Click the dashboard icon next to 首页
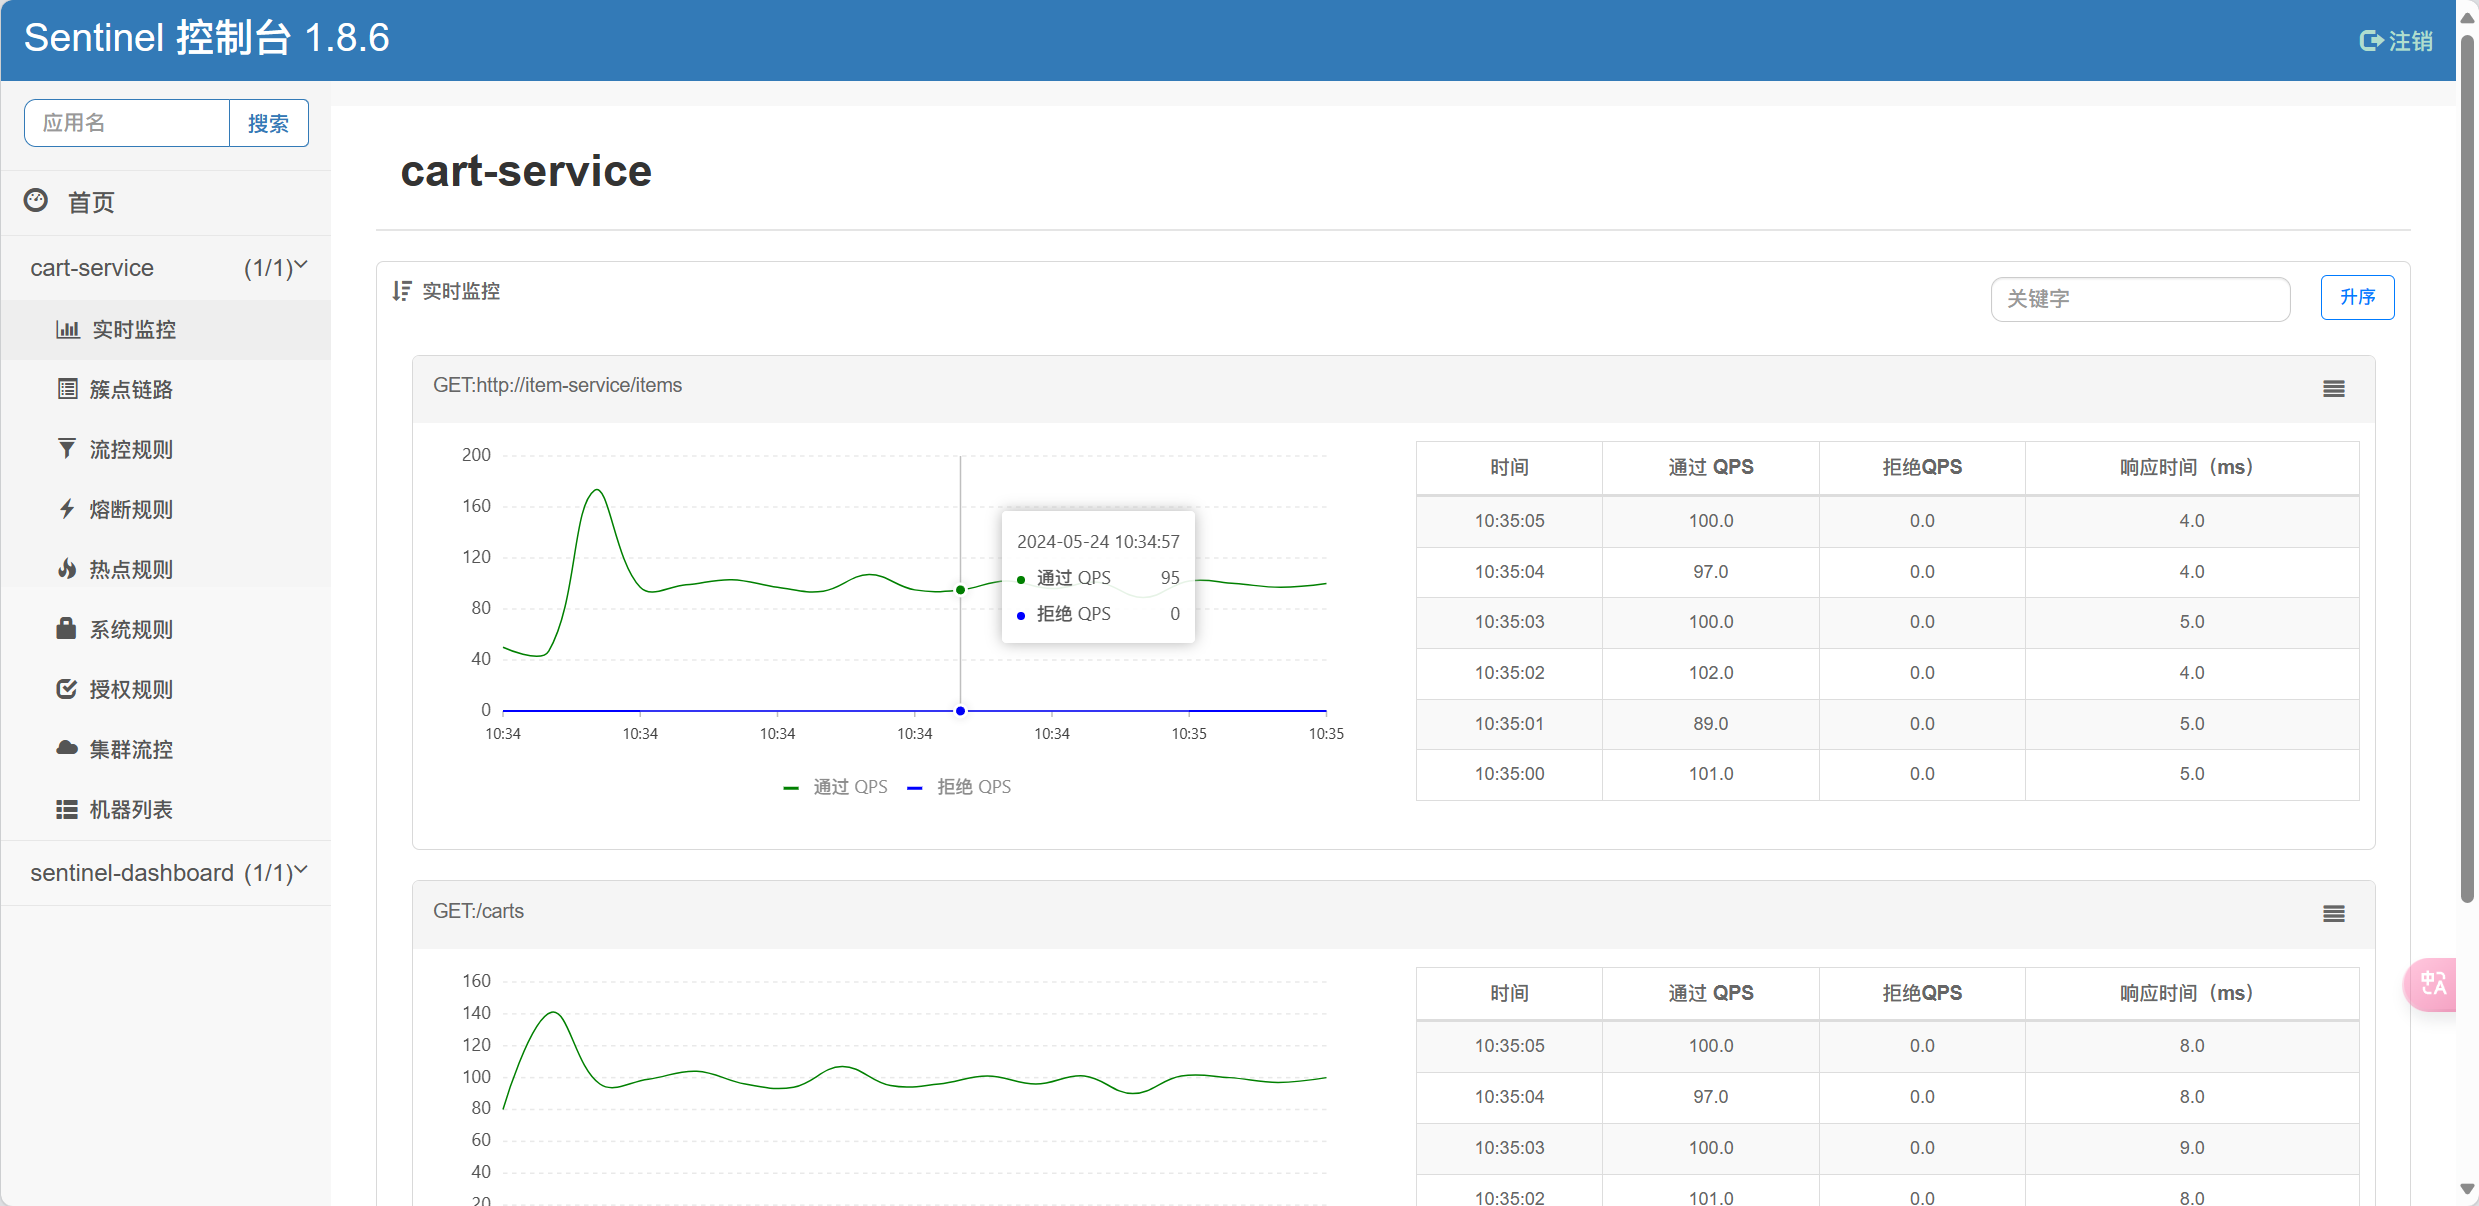2479x1206 pixels. (x=36, y=201)
